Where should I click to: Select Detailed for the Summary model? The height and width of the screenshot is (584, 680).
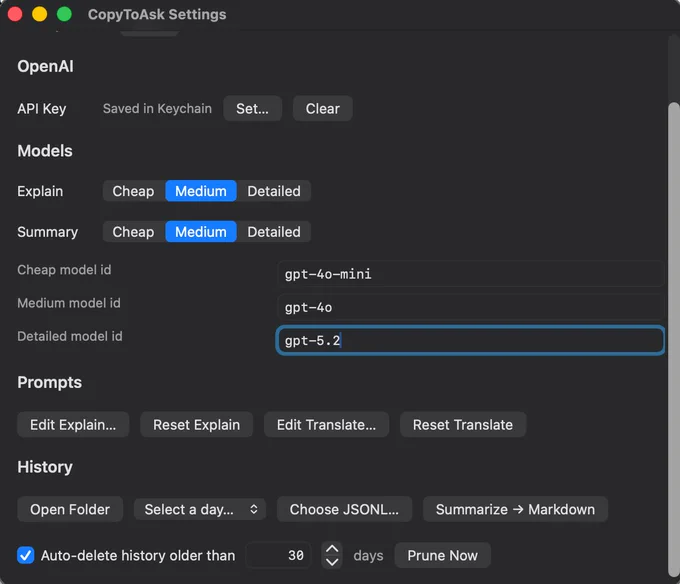click(274, 232)
